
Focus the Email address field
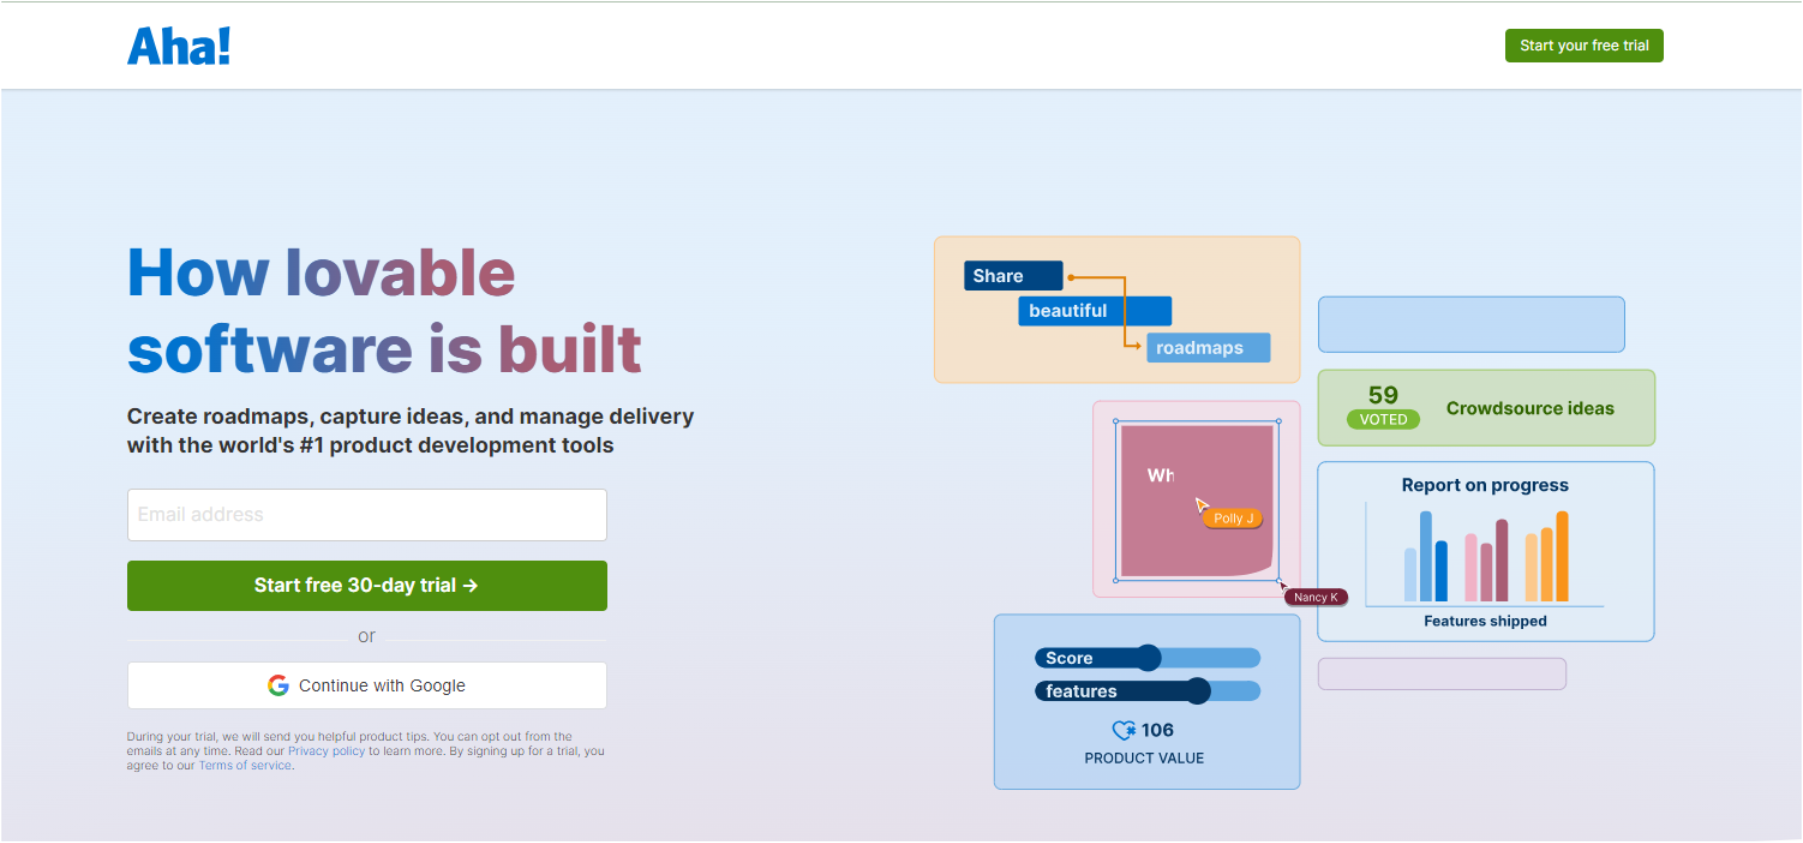click(x=367, y=515)
